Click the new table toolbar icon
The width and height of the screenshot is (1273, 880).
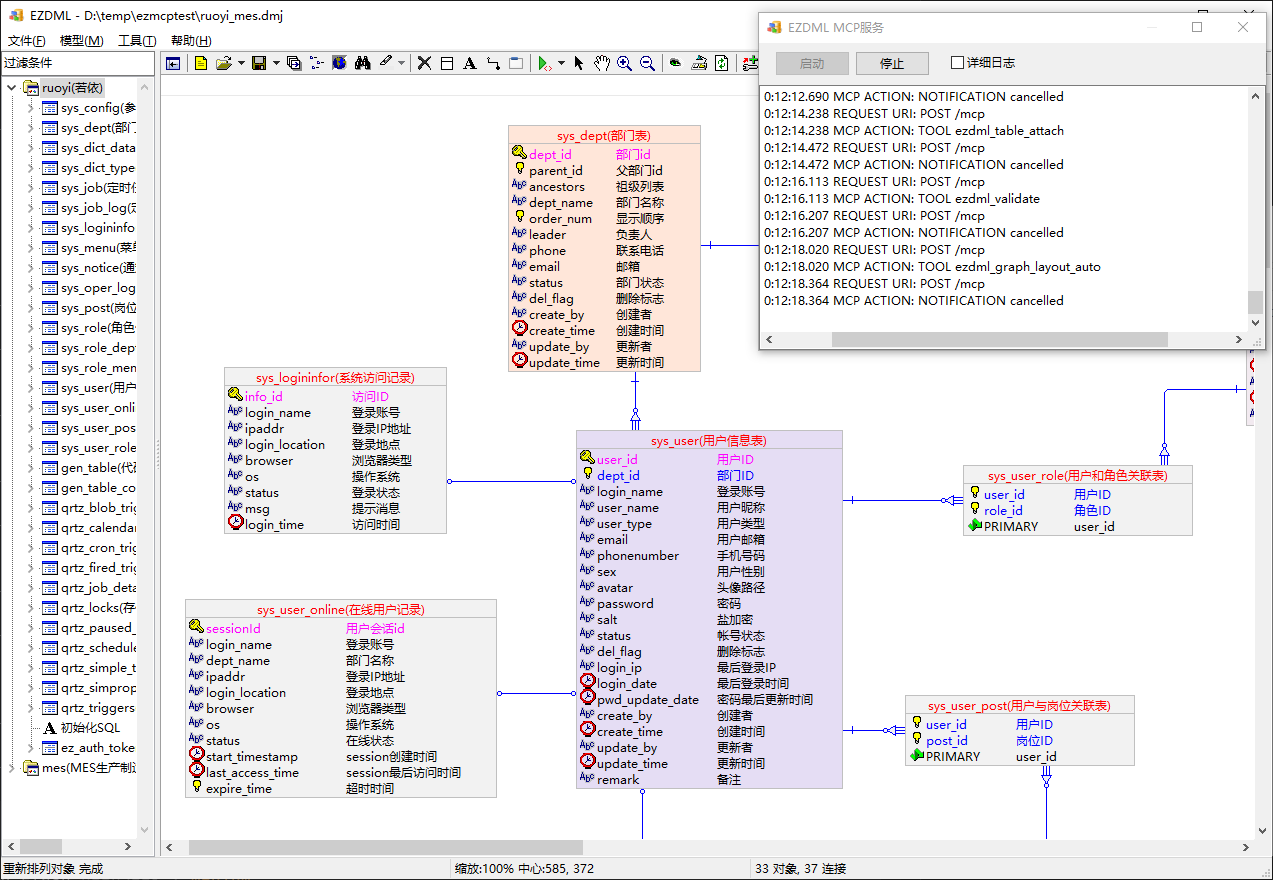447,63
